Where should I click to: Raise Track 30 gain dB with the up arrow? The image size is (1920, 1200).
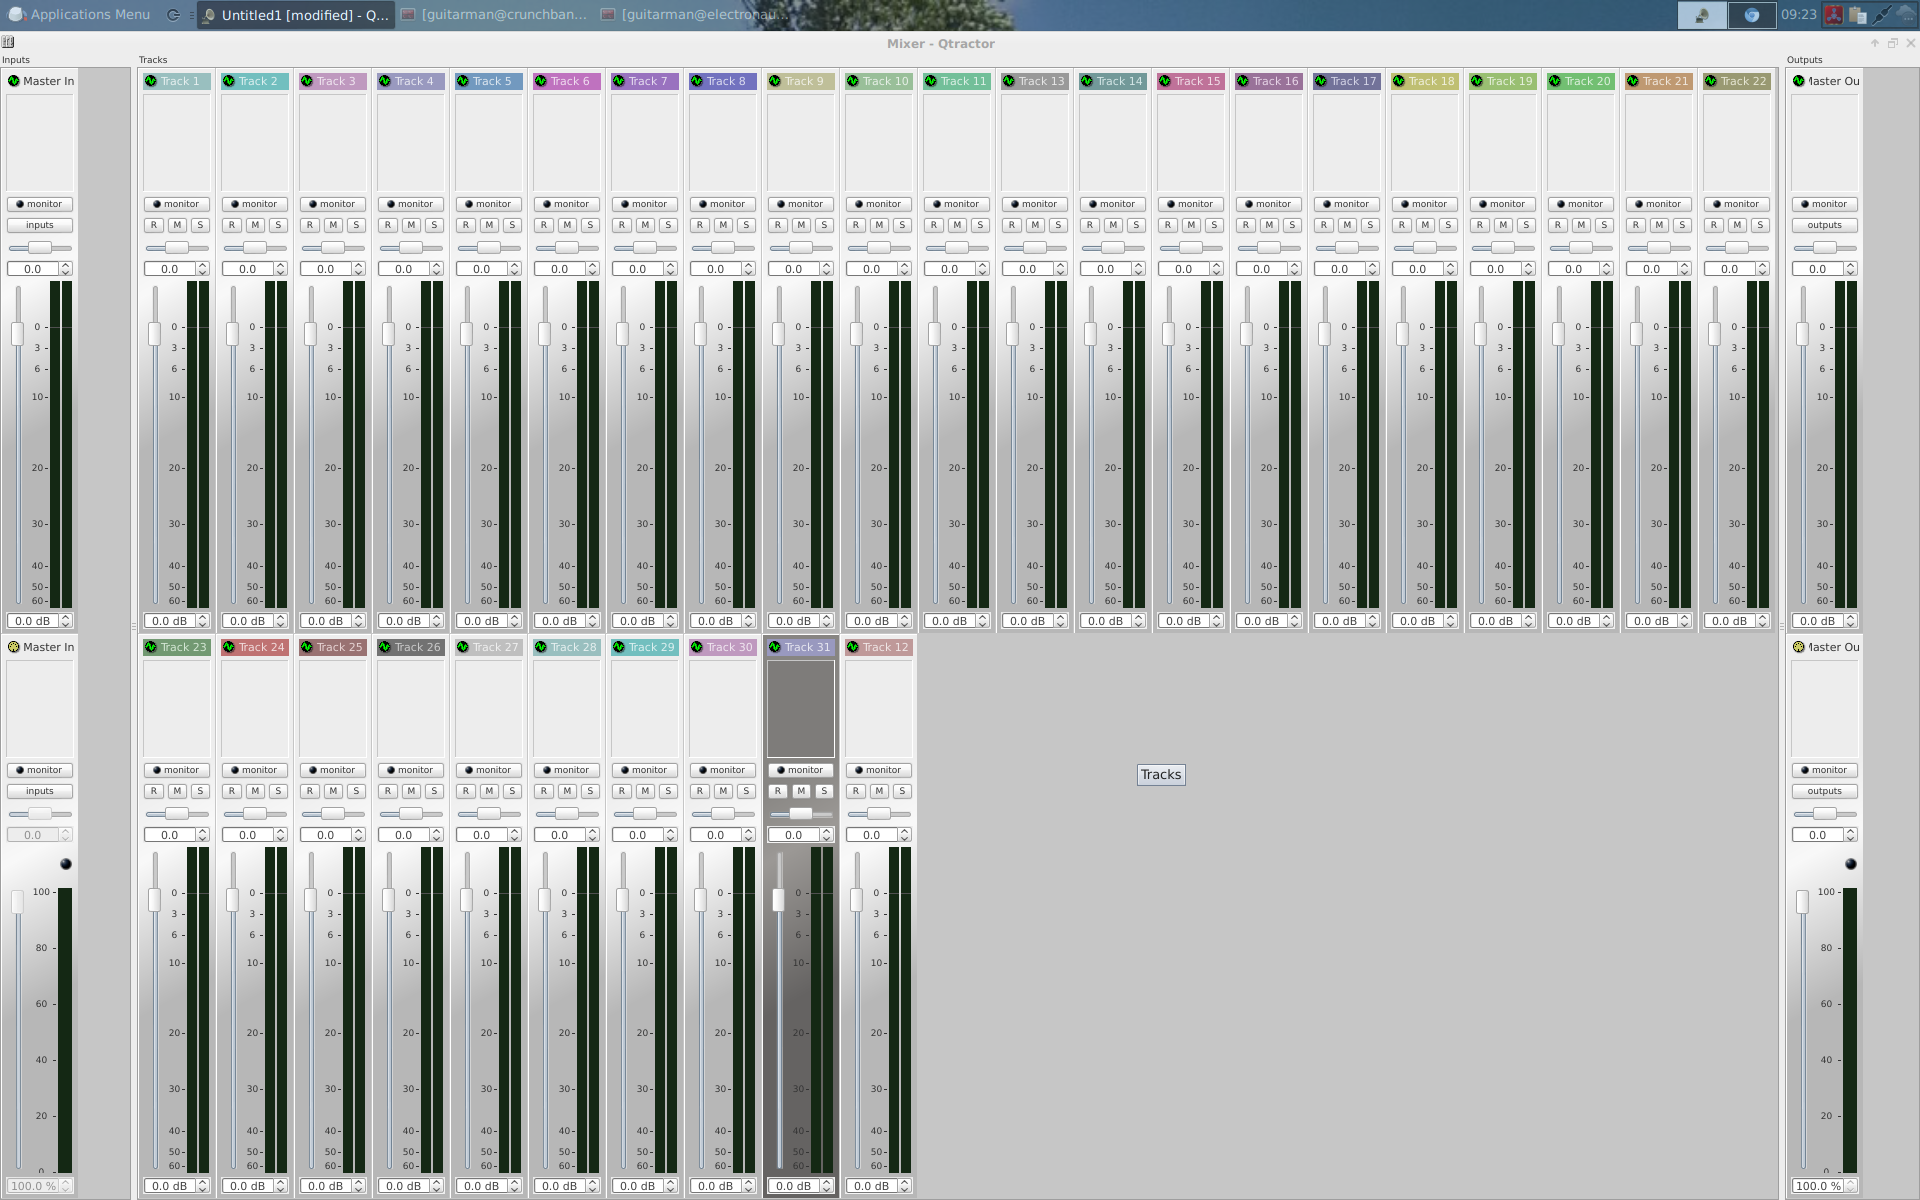pos(749,1183)
